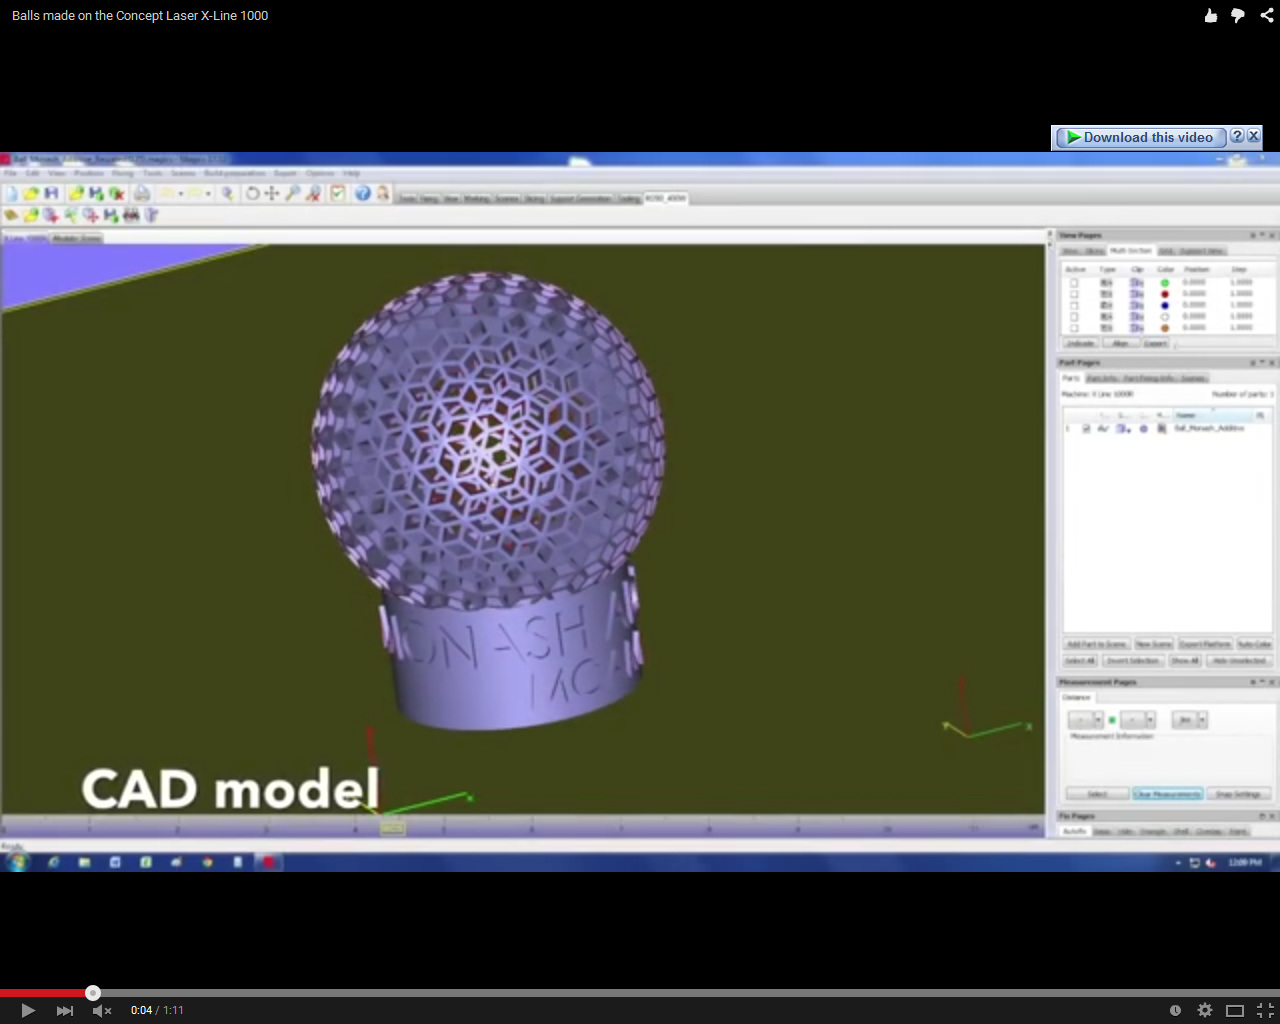Click the blue Help question-mark icon

coord(363,193)
